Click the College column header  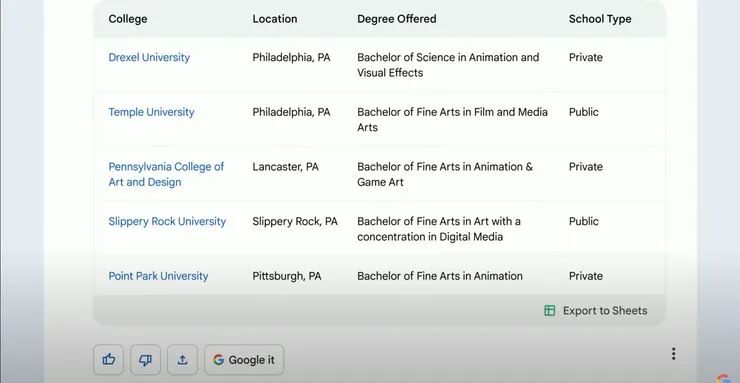(128, 19)
